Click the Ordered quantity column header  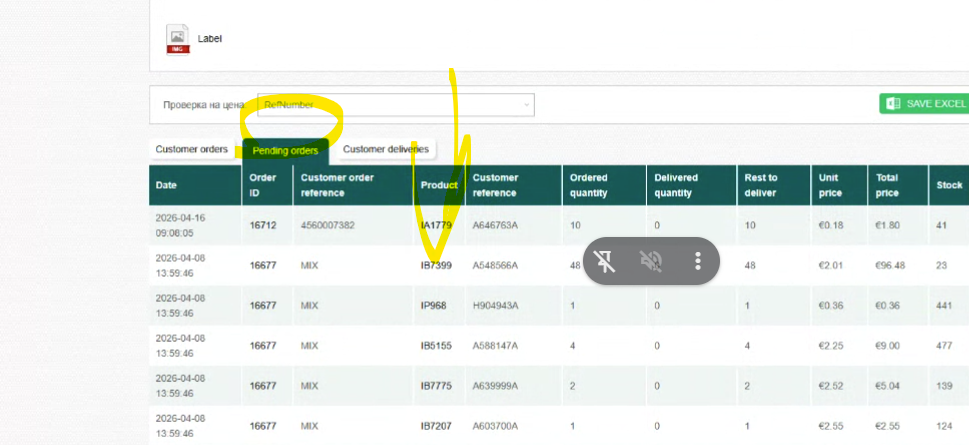point(588,185)
